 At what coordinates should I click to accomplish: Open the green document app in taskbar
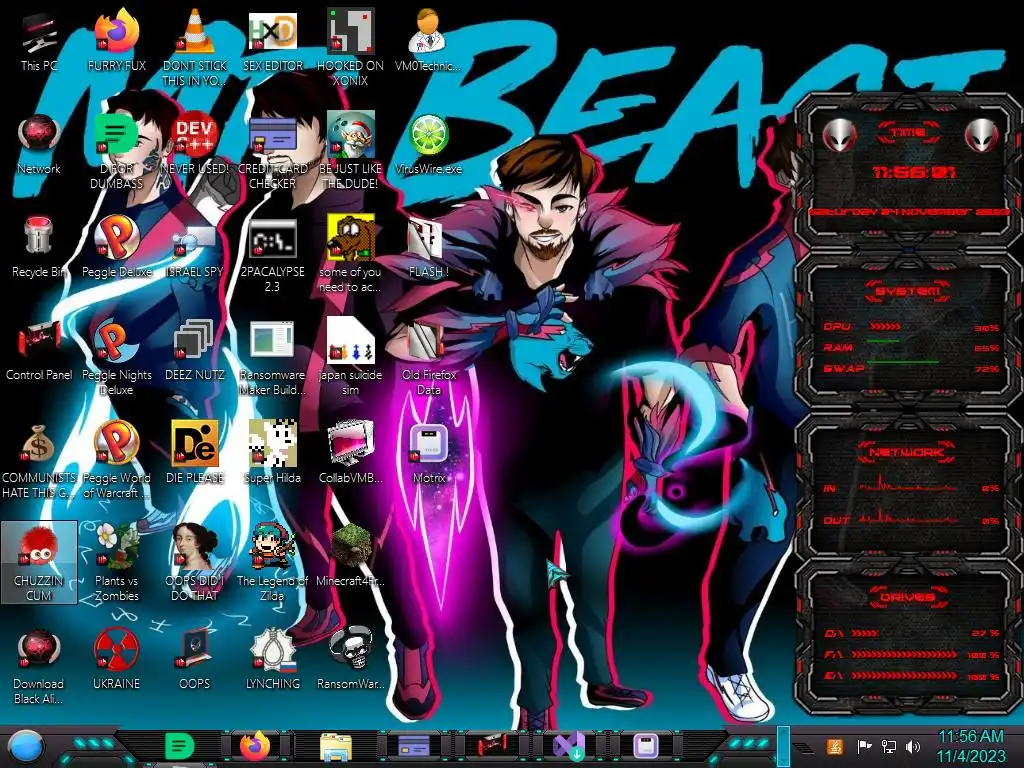(x=179, y=746)
